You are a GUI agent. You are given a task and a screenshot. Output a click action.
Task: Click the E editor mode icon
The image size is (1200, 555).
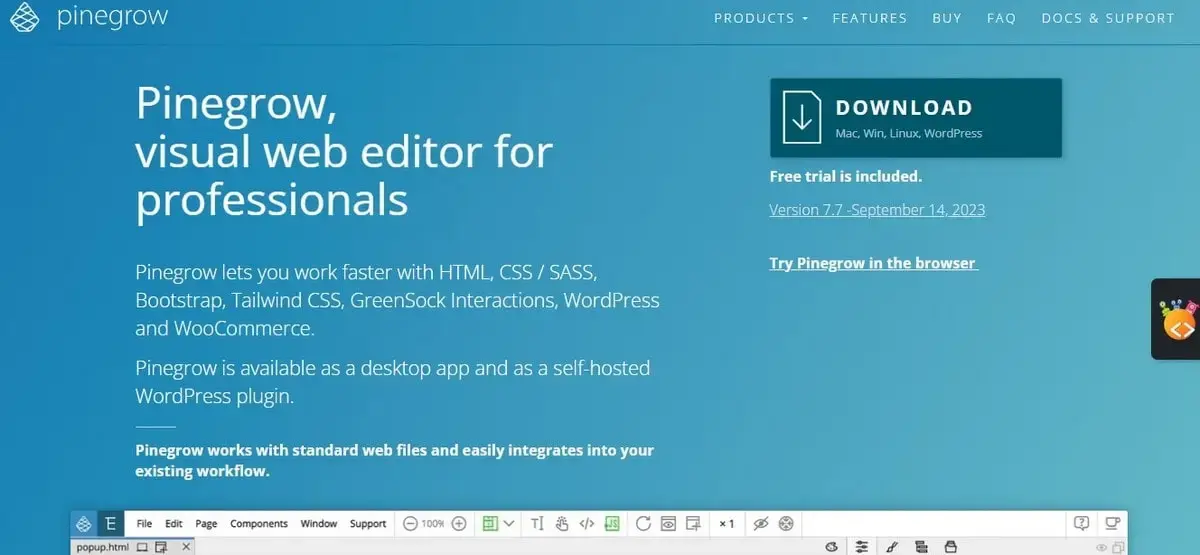point(110,524)
